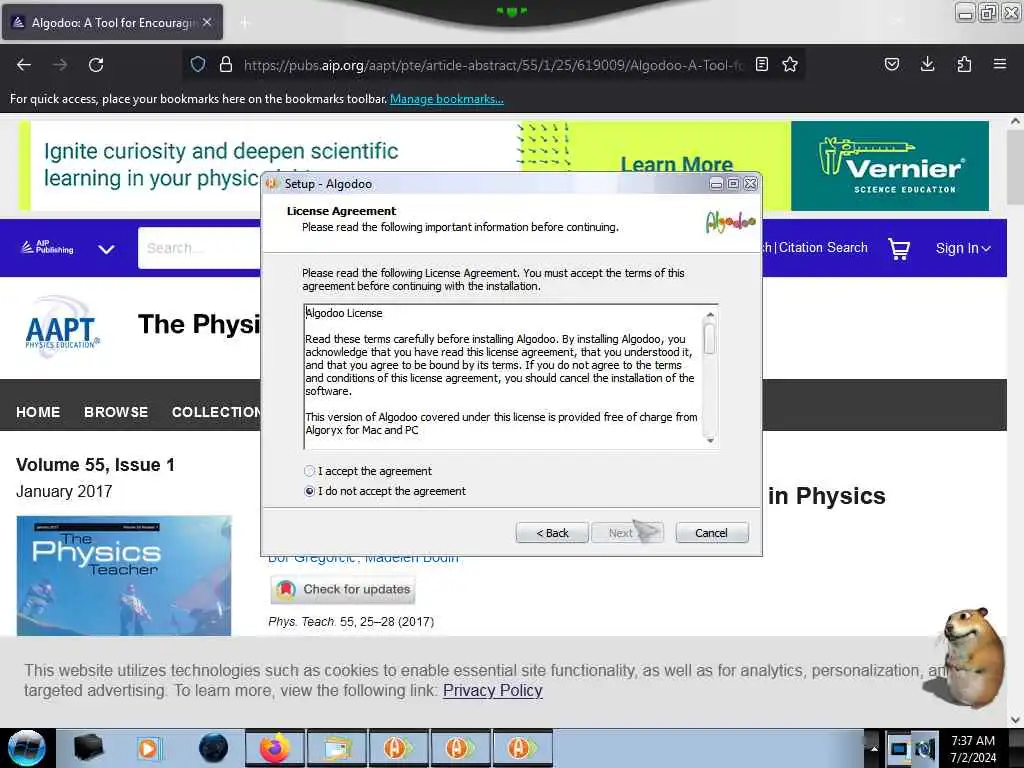1024x768 pixels.
Task: Switch to Firefox in taskbar
Action: point(275,748)
